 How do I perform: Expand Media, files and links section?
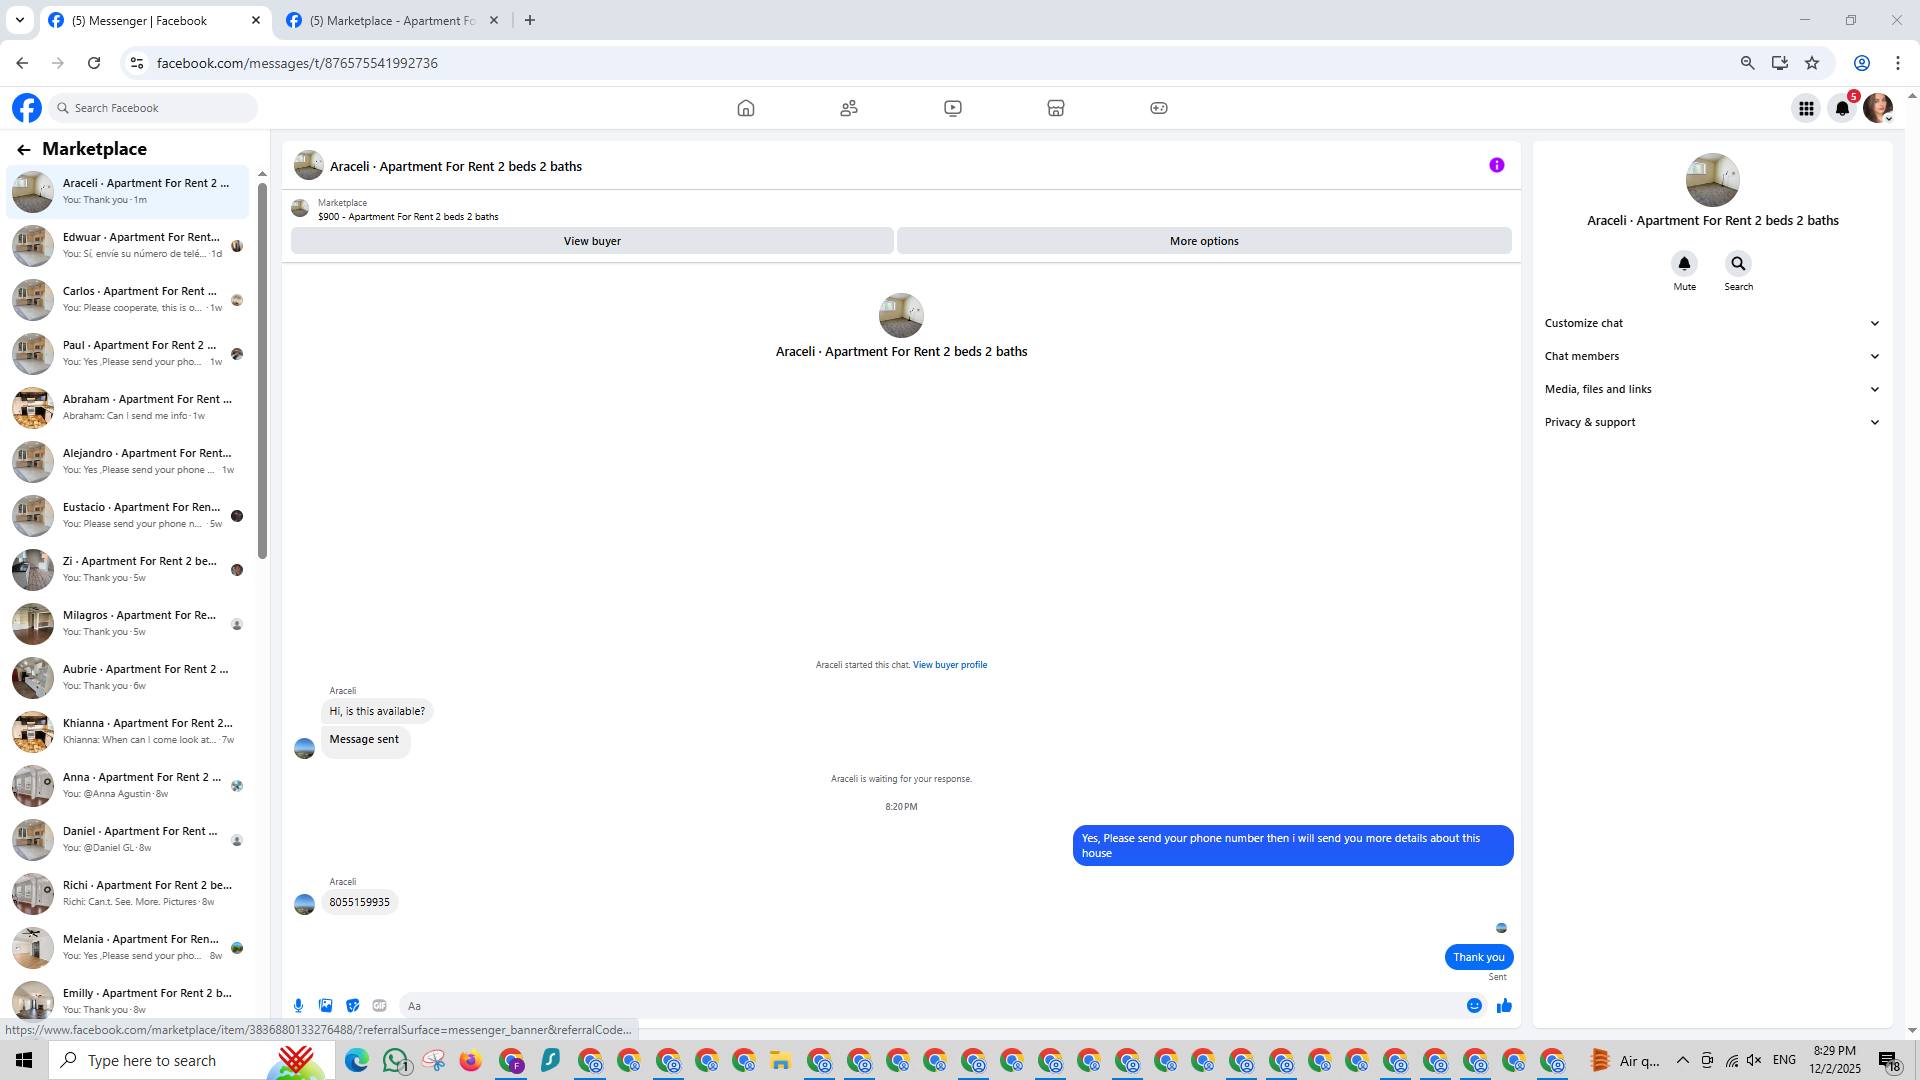coord(1712,389)
